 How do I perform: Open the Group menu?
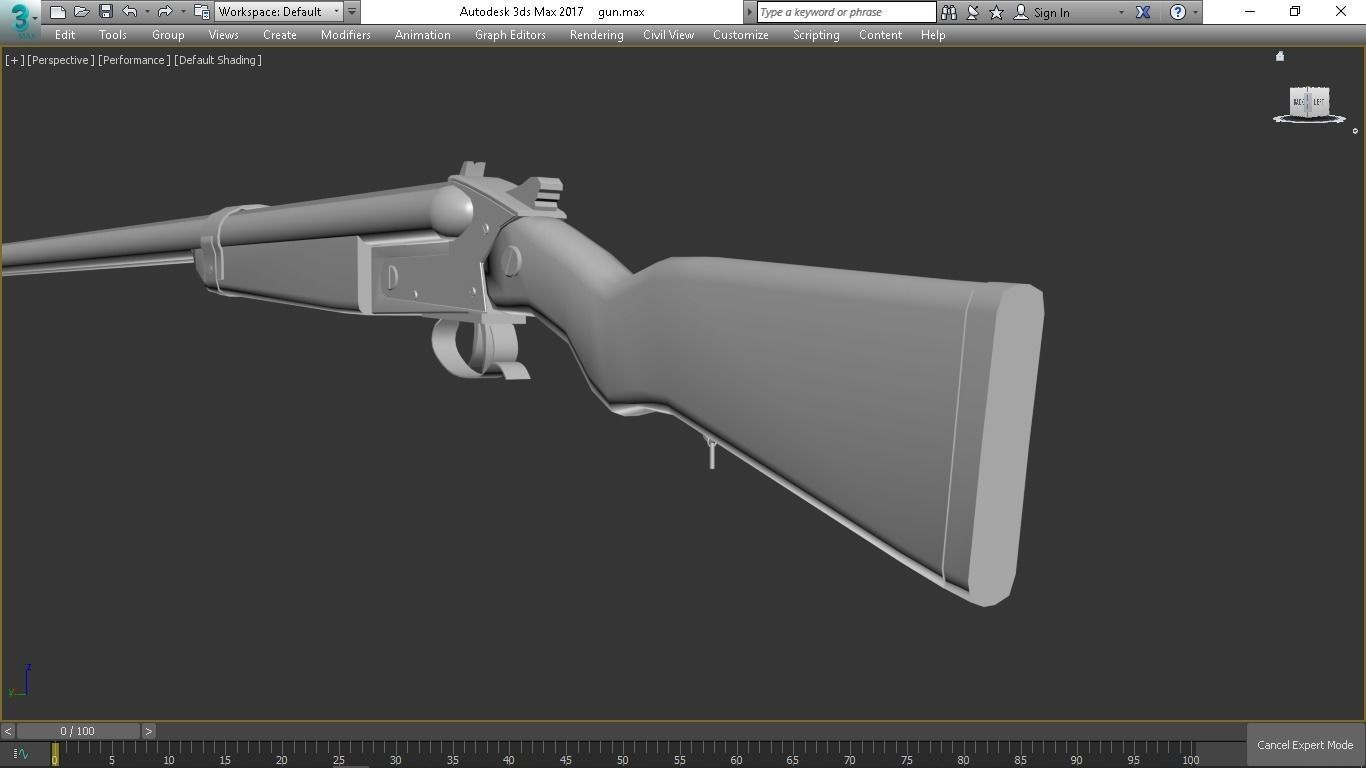[x=168, y=35]
